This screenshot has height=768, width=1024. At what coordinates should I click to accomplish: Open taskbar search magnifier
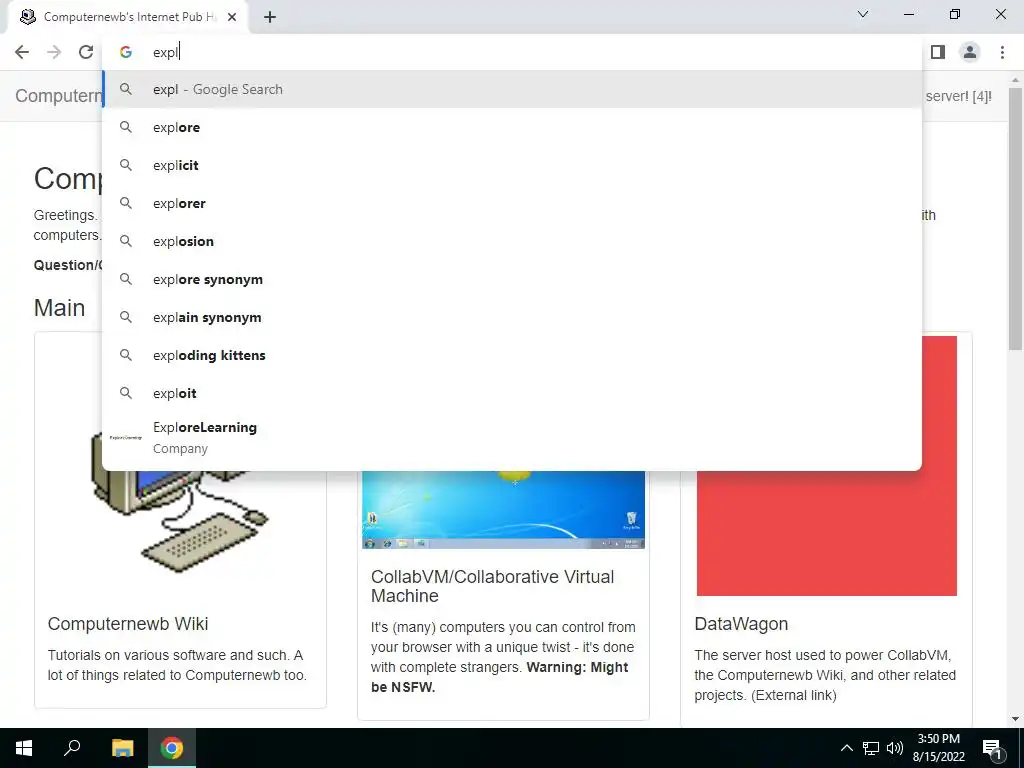[72, 748]
